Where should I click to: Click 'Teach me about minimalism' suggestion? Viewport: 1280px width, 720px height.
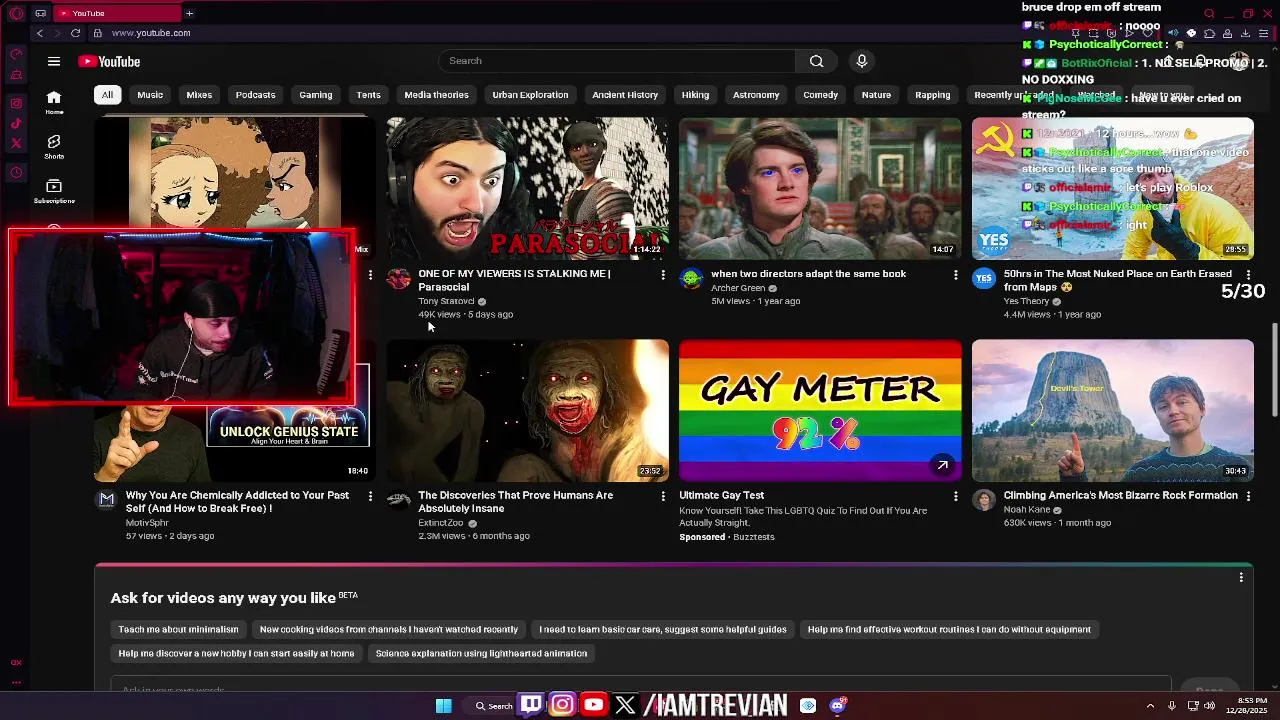tap(178, 630)
